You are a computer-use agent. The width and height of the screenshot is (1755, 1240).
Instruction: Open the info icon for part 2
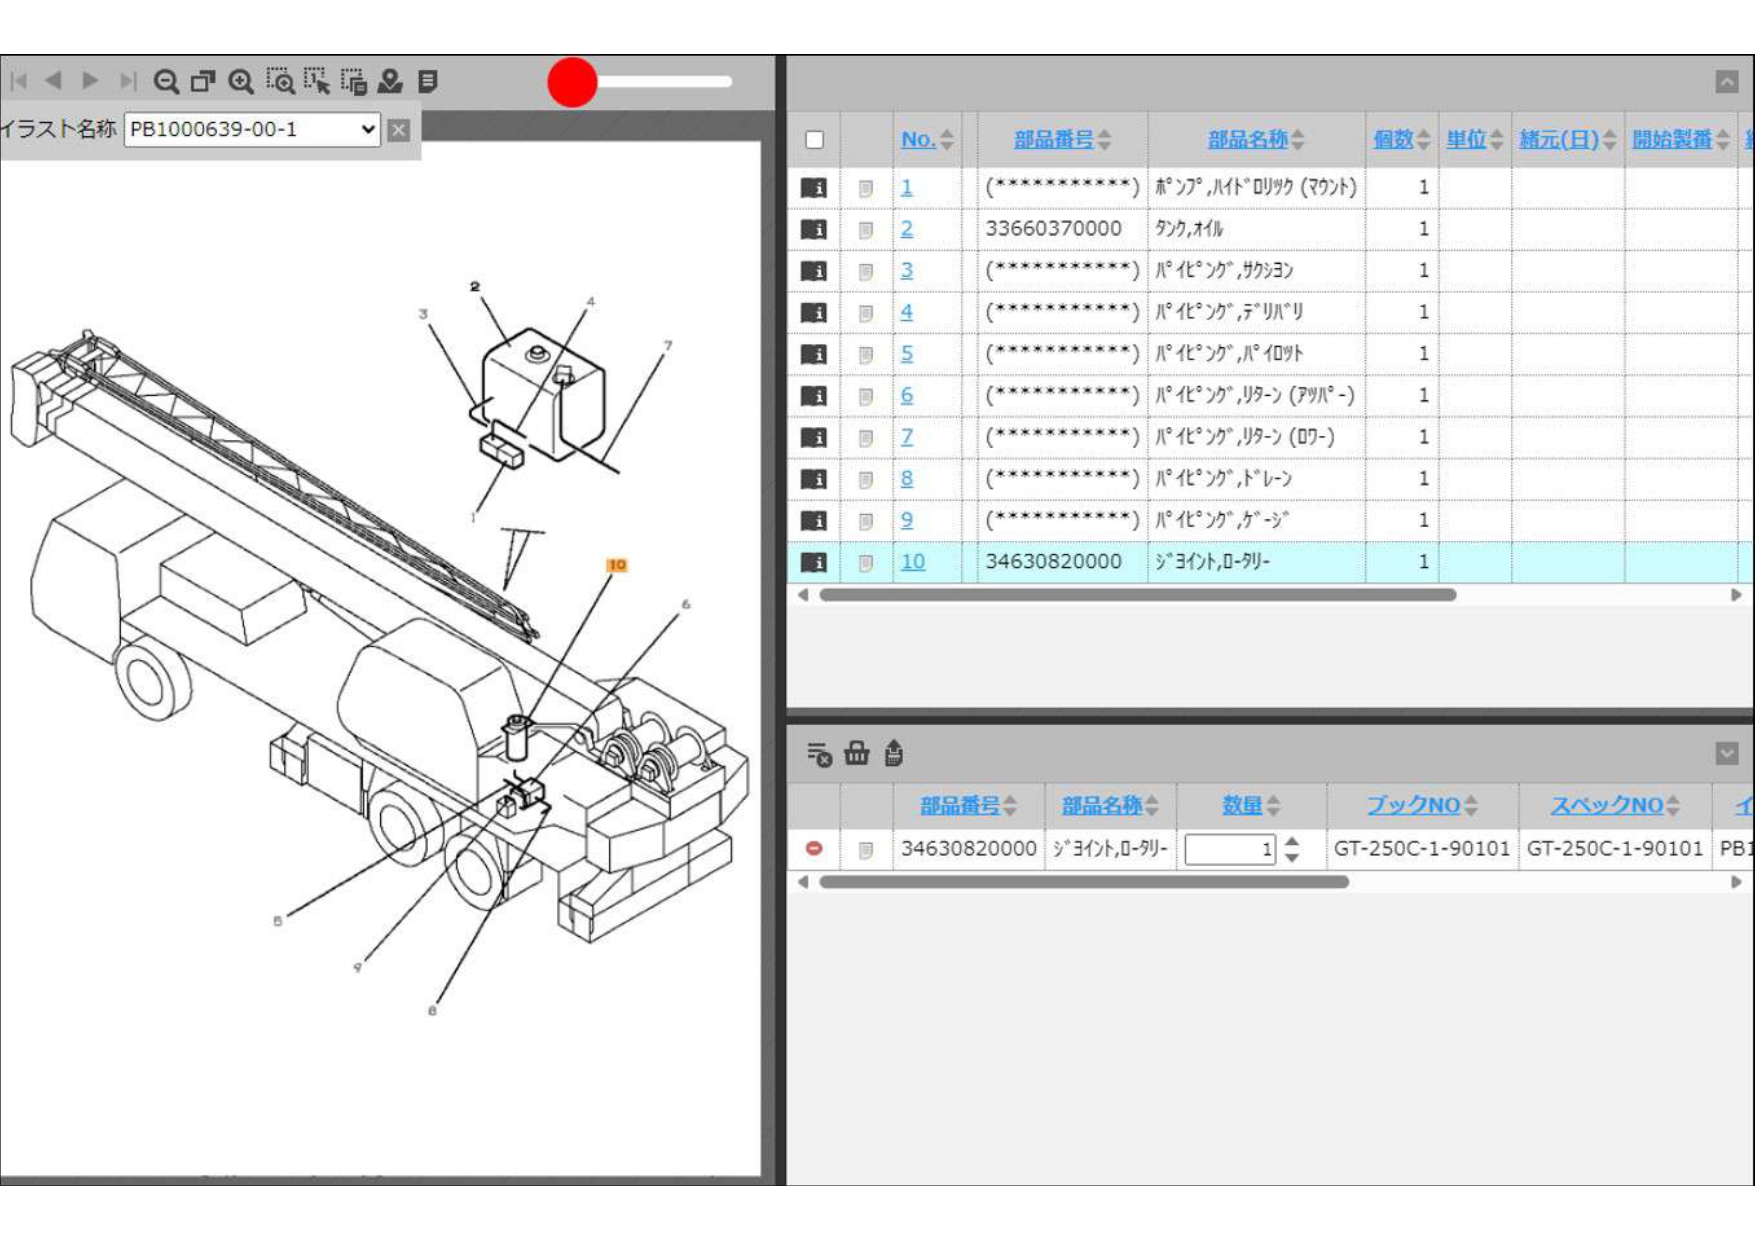coord(814,229)
